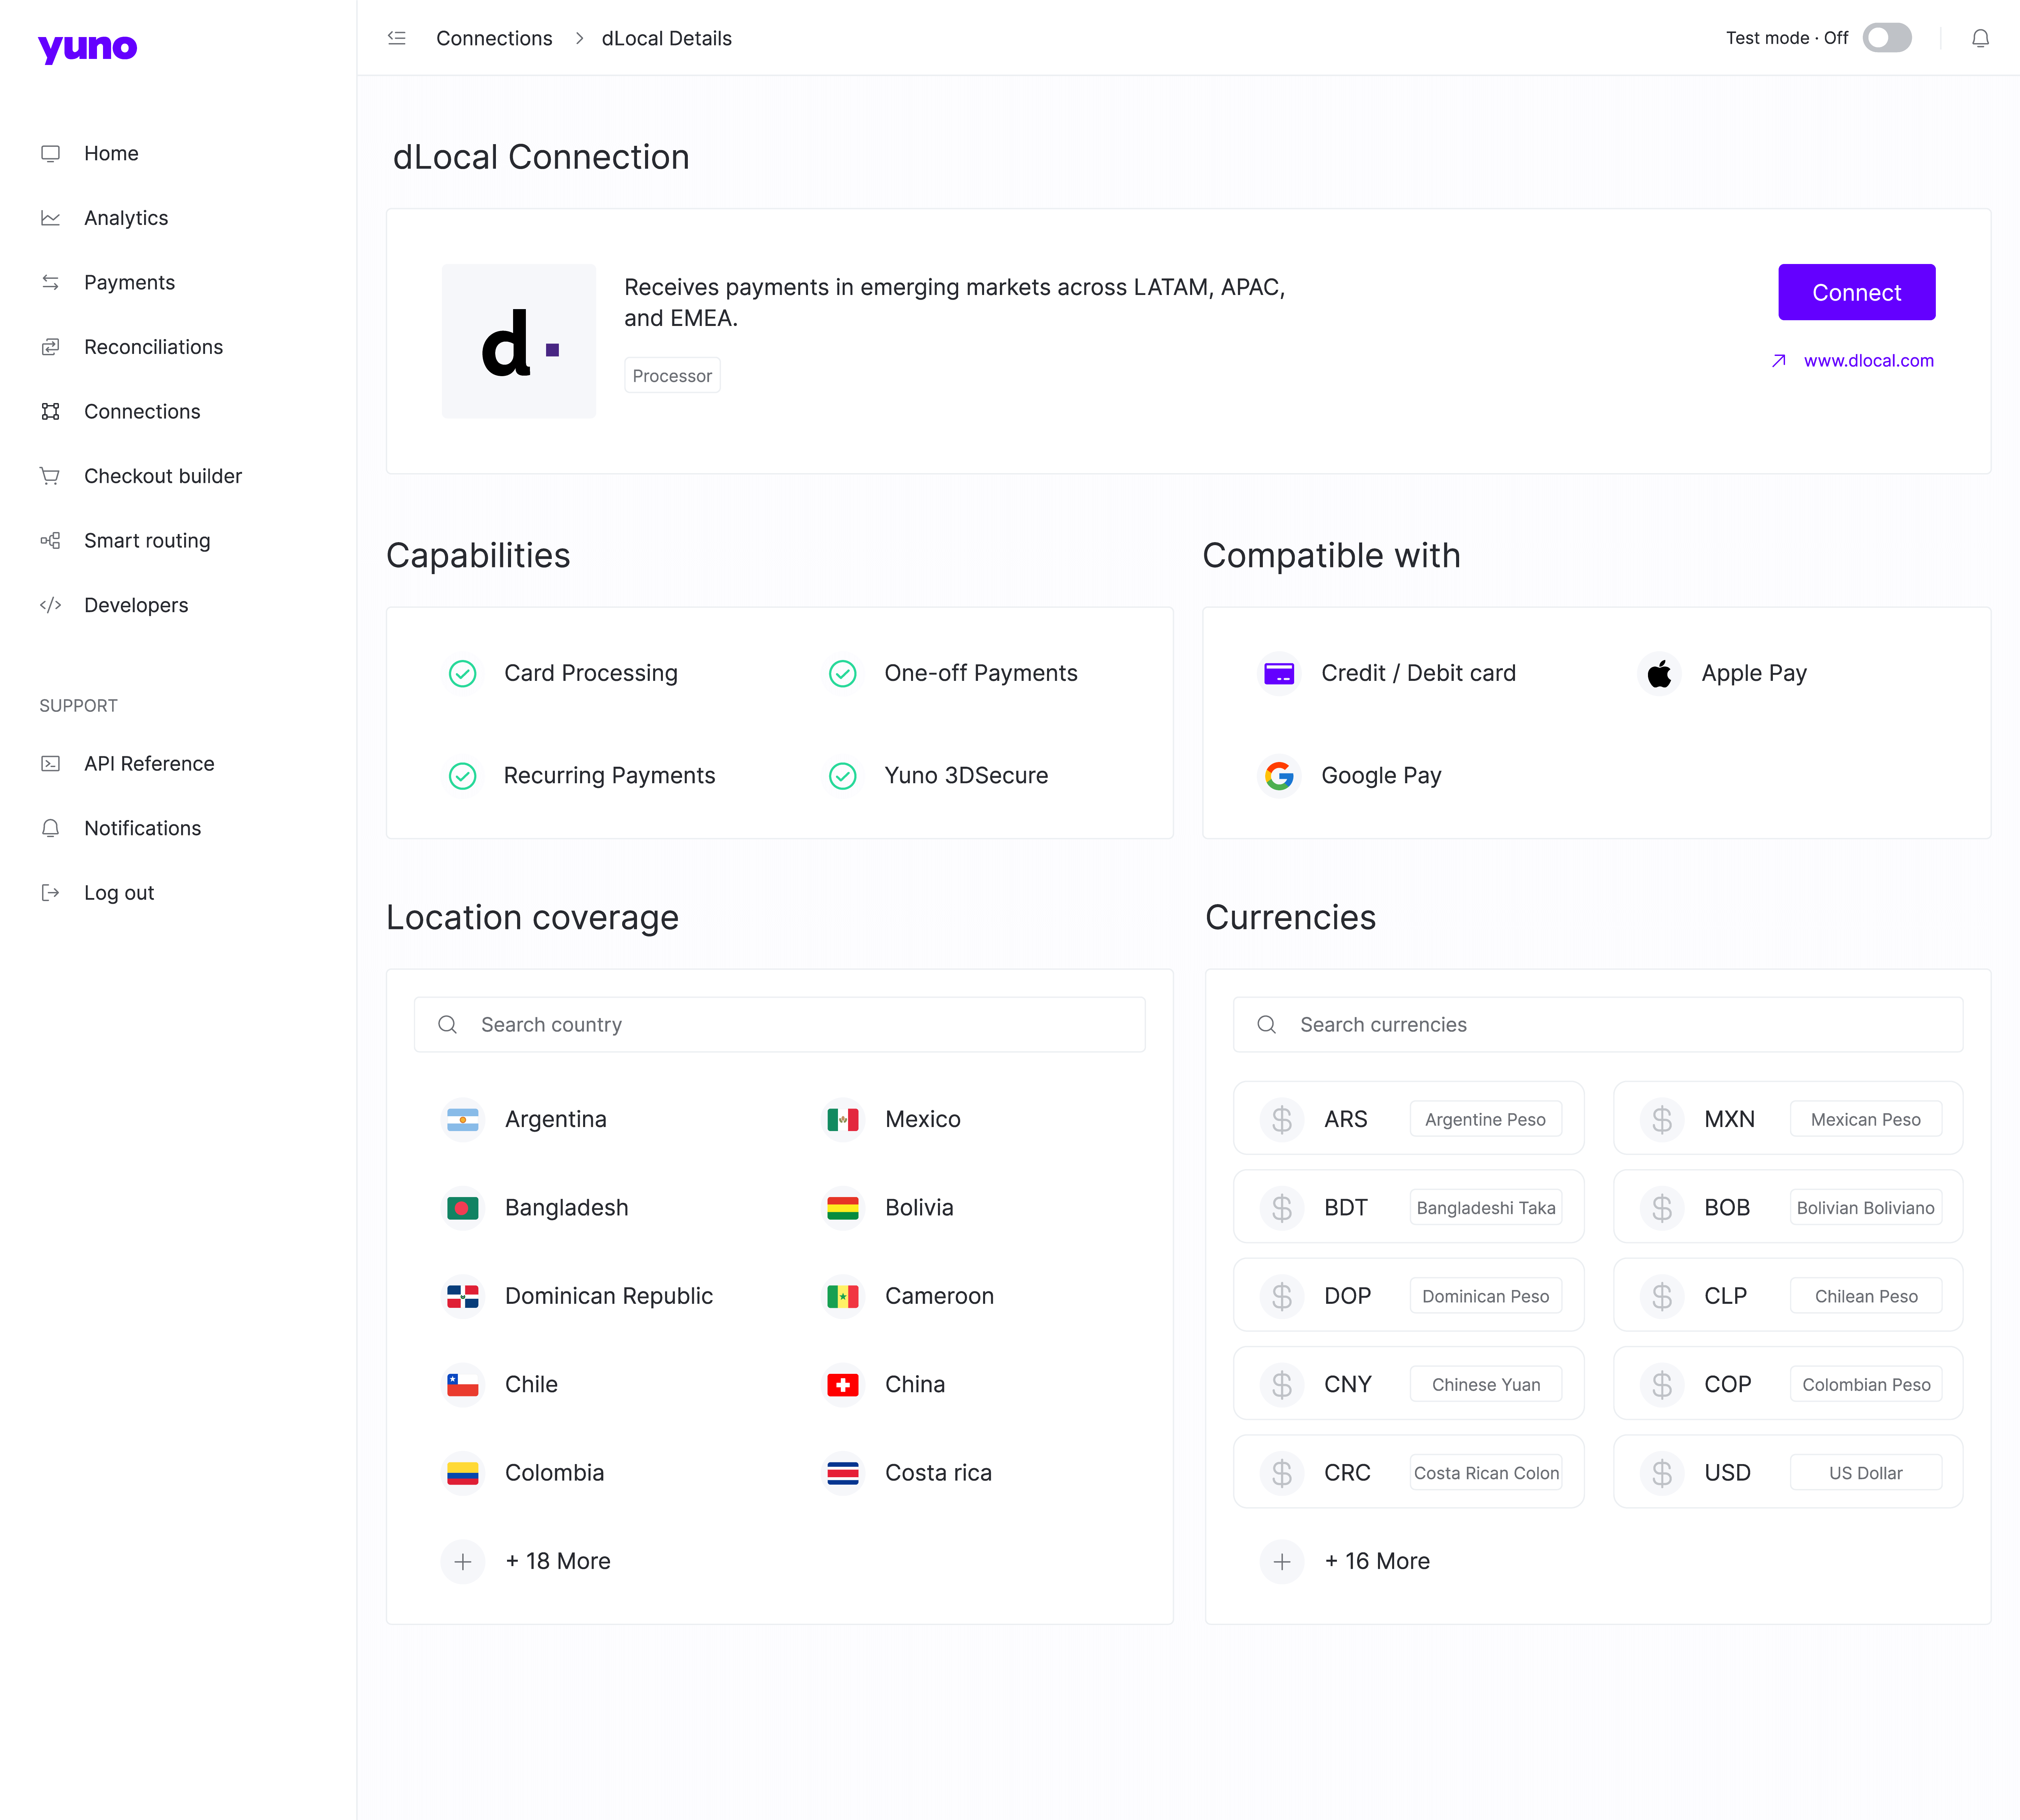Open Smart routing in the sidebar
This screenshot has width=2020, height=1820.
(147, 540)
